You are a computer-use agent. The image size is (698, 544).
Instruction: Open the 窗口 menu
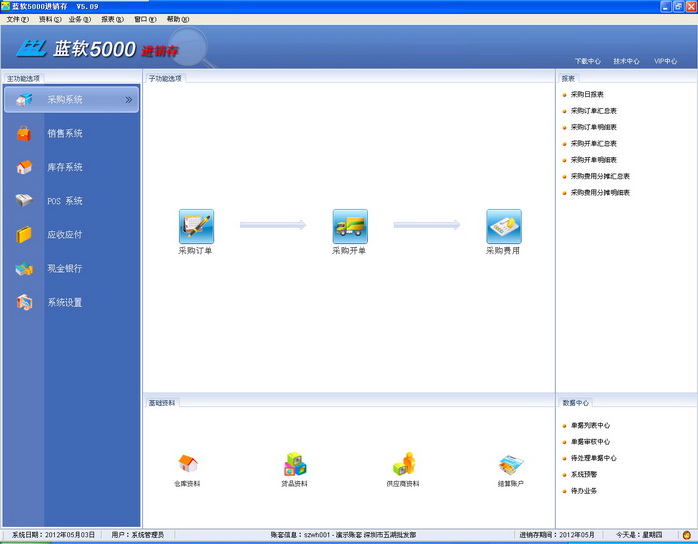click(145, 19)
